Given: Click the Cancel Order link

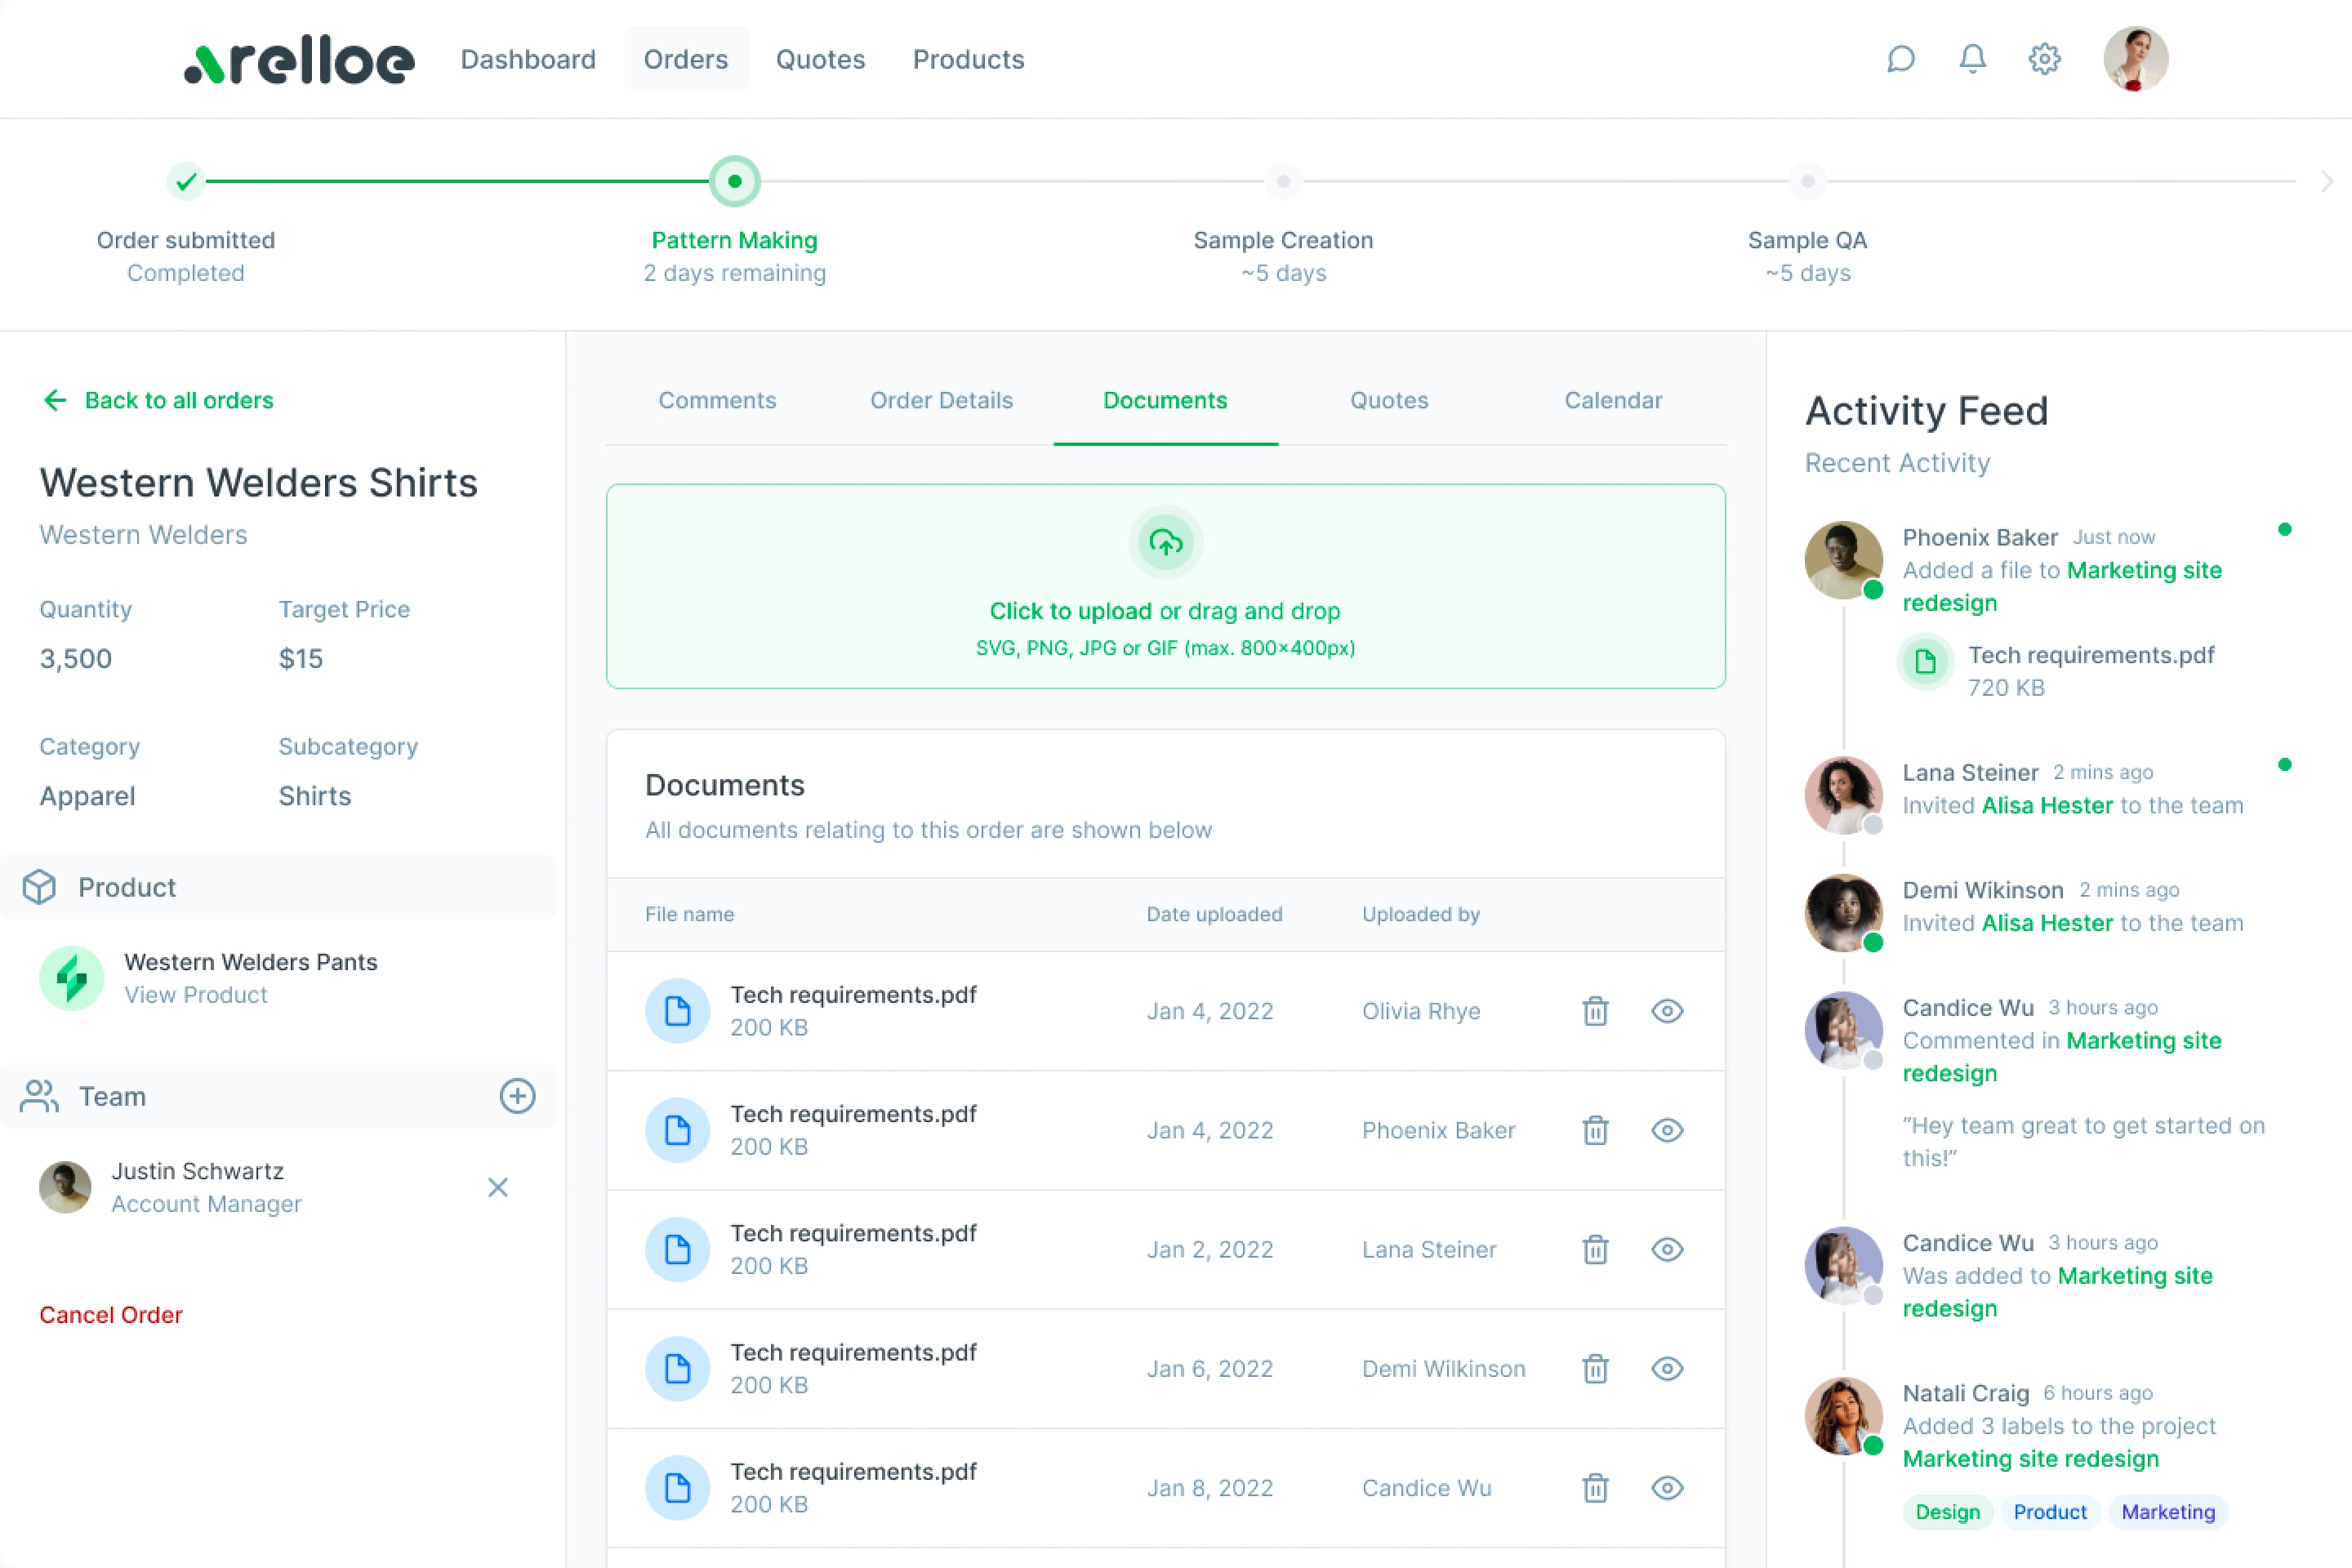Looking at the screenshot, I should [111, 1314].
